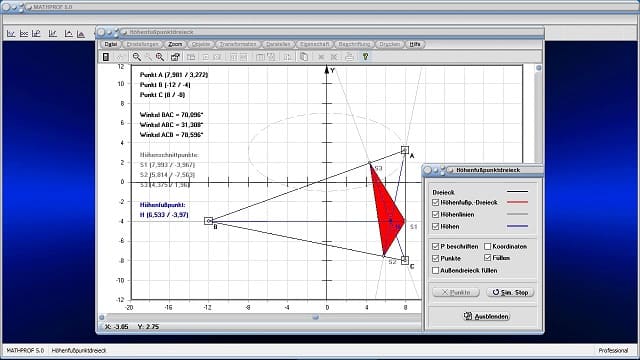
Task: Open the calculator icon in the toolbar
Action: [x=106, y=57]
